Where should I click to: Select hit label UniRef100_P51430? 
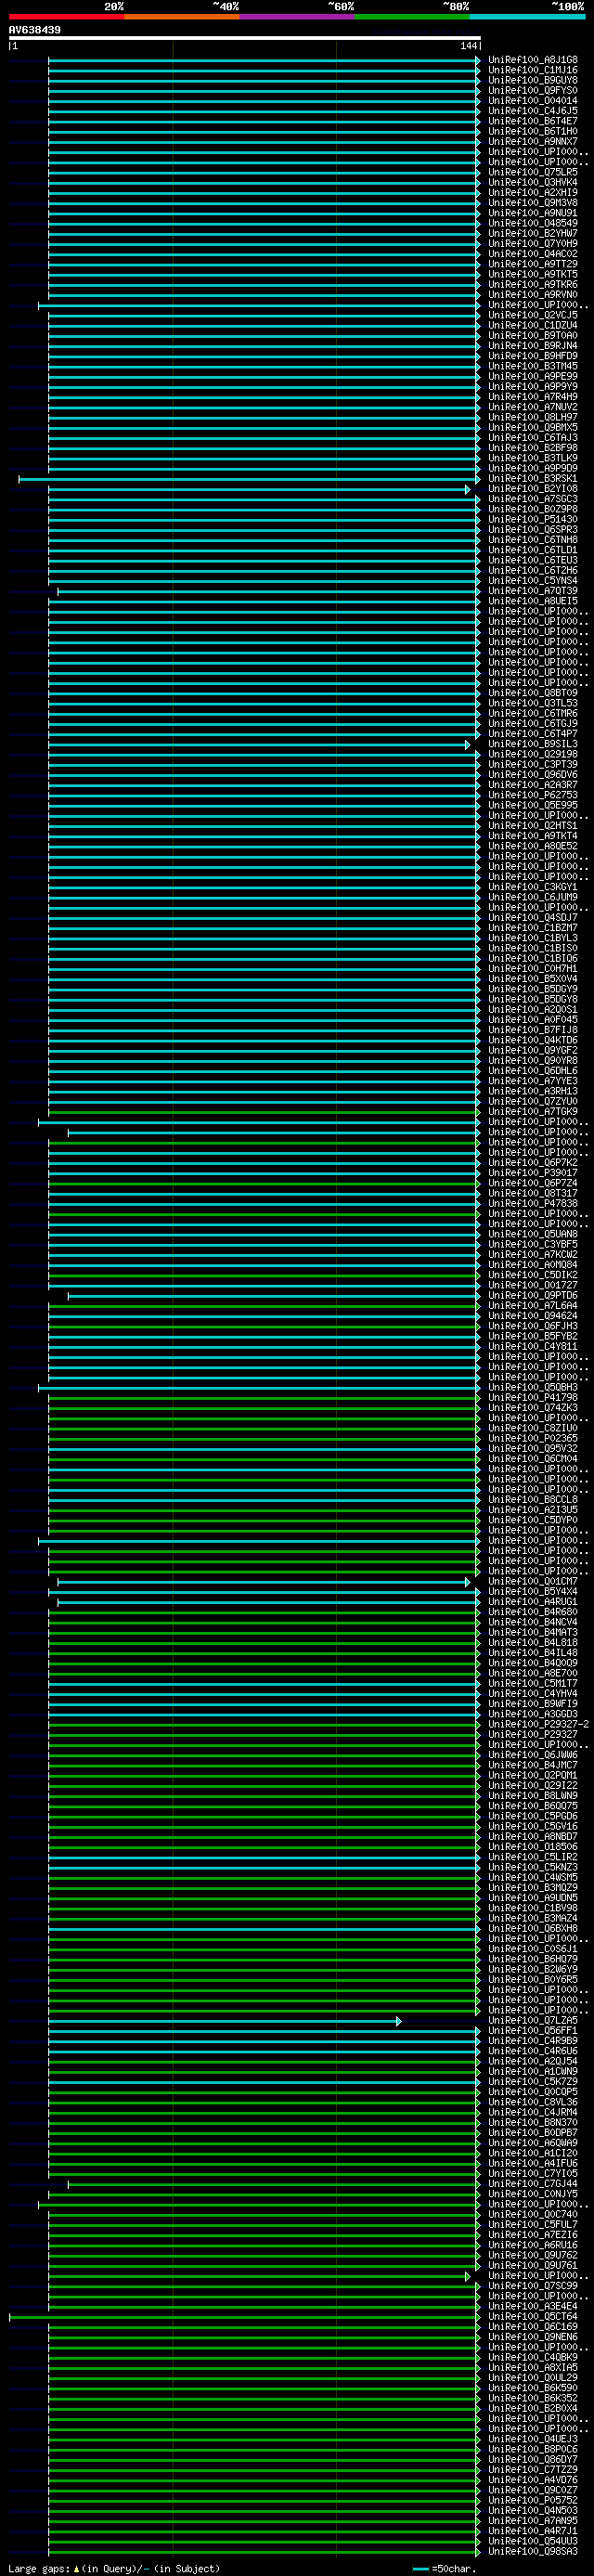tap(533, 519)
